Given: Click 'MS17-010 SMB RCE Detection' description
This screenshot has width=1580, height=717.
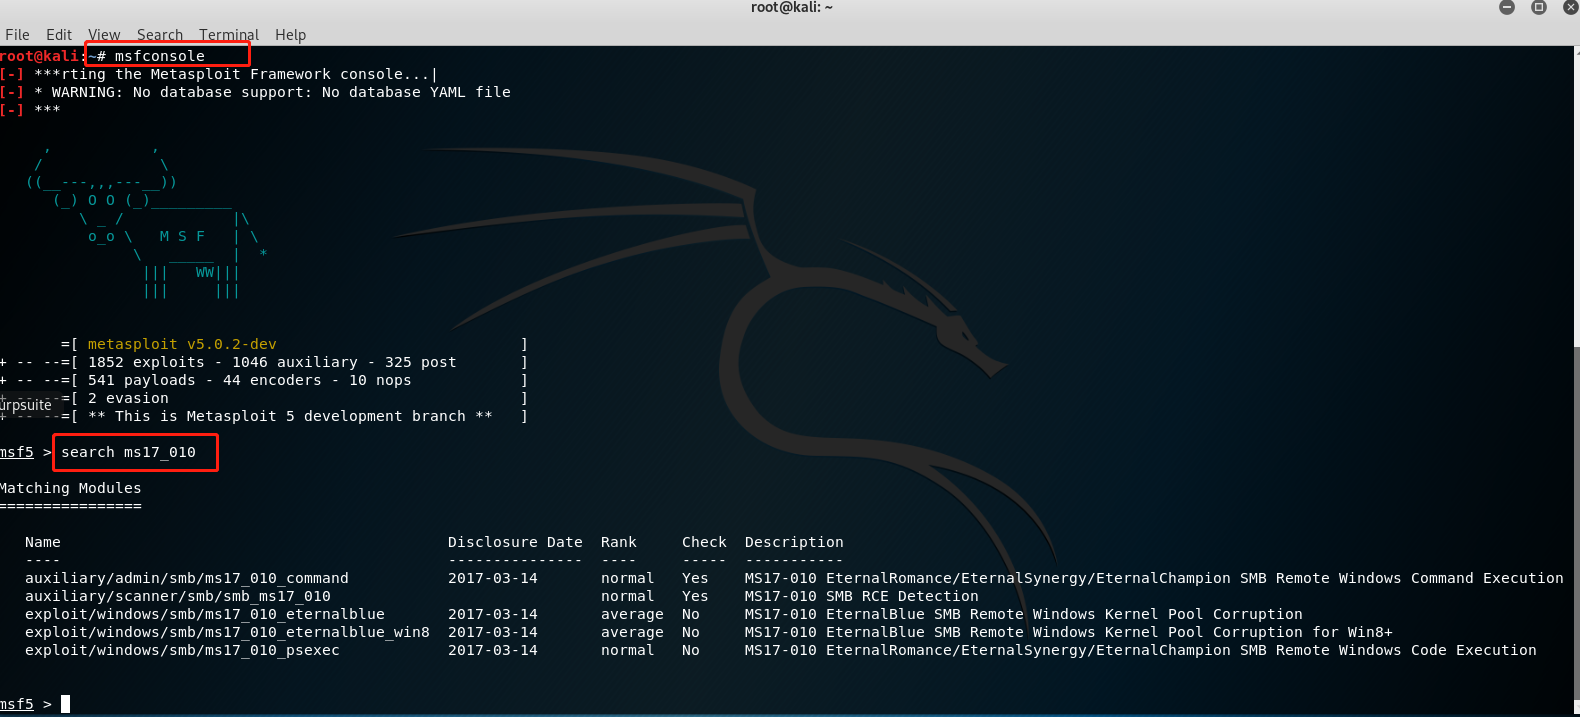Looking at the screenshot, I should (x=862, y=596).
